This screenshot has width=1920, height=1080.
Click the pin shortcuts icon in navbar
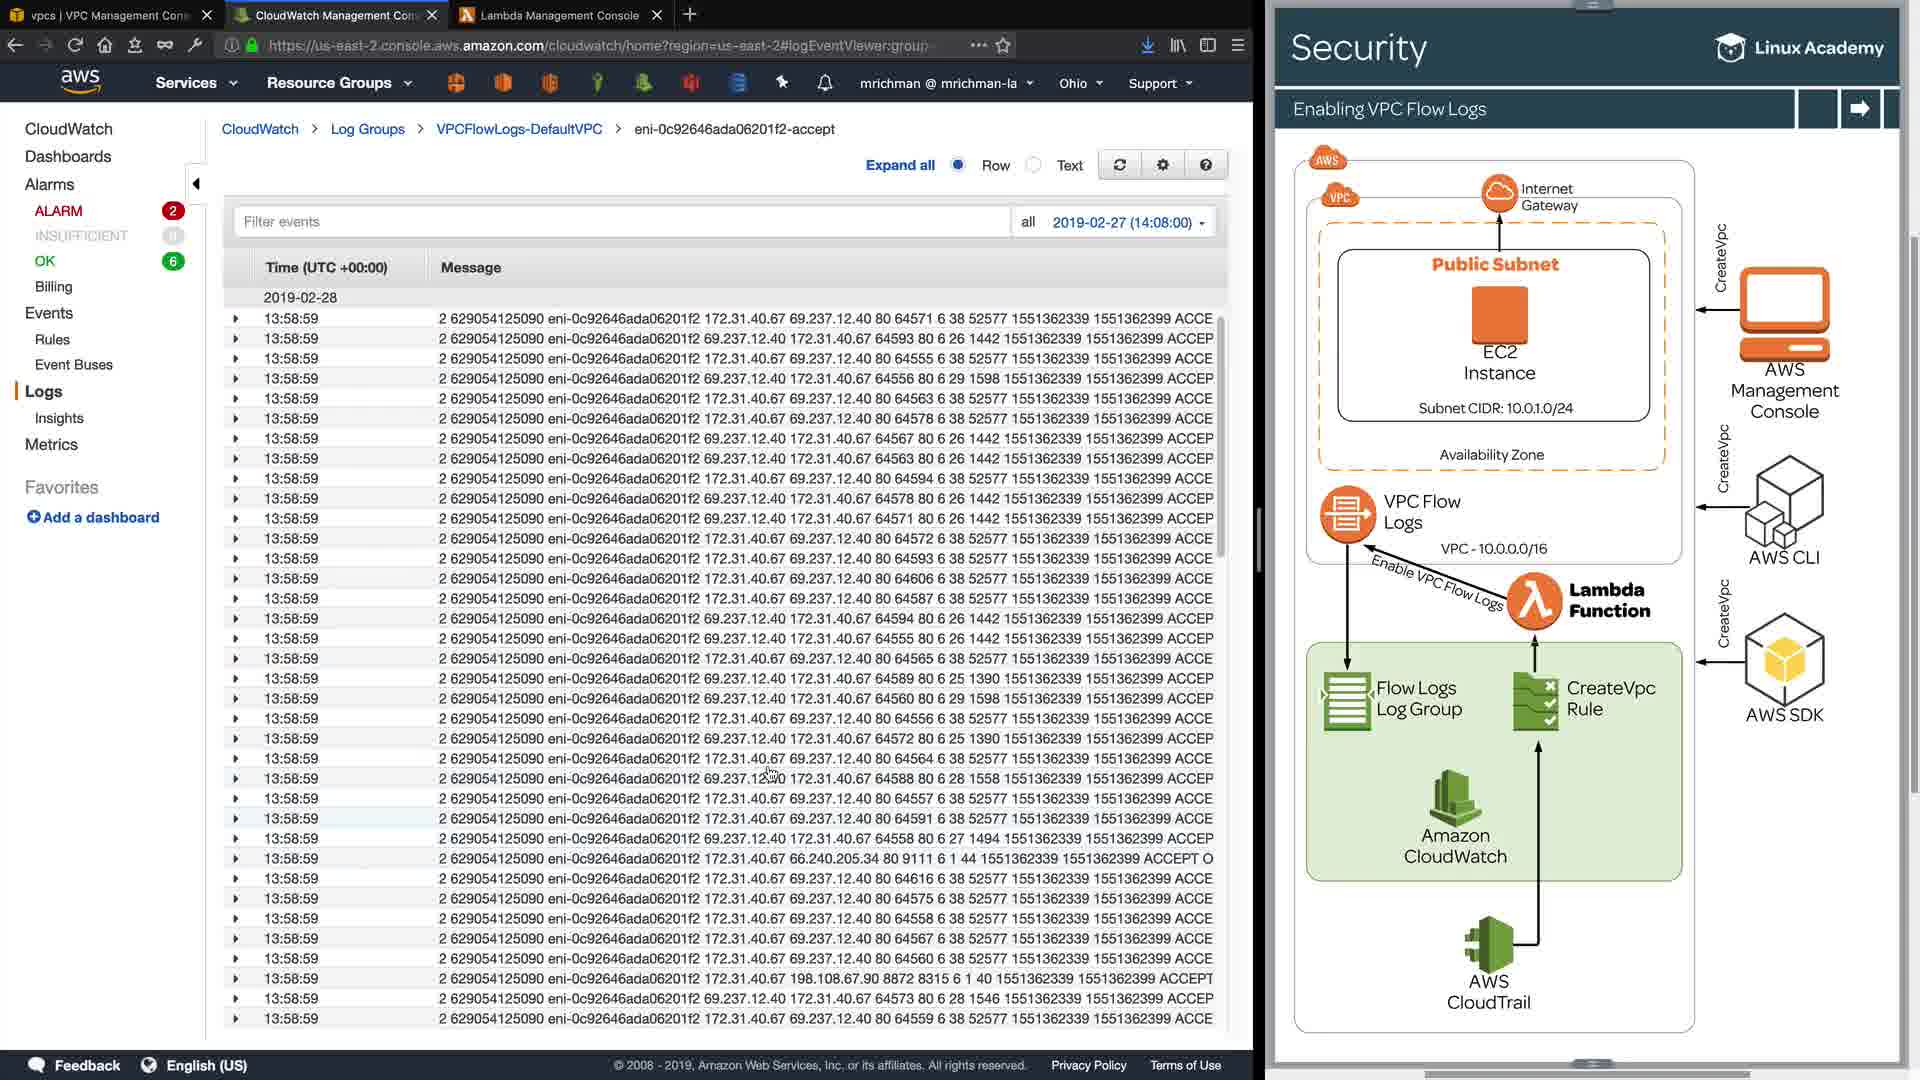782,83
